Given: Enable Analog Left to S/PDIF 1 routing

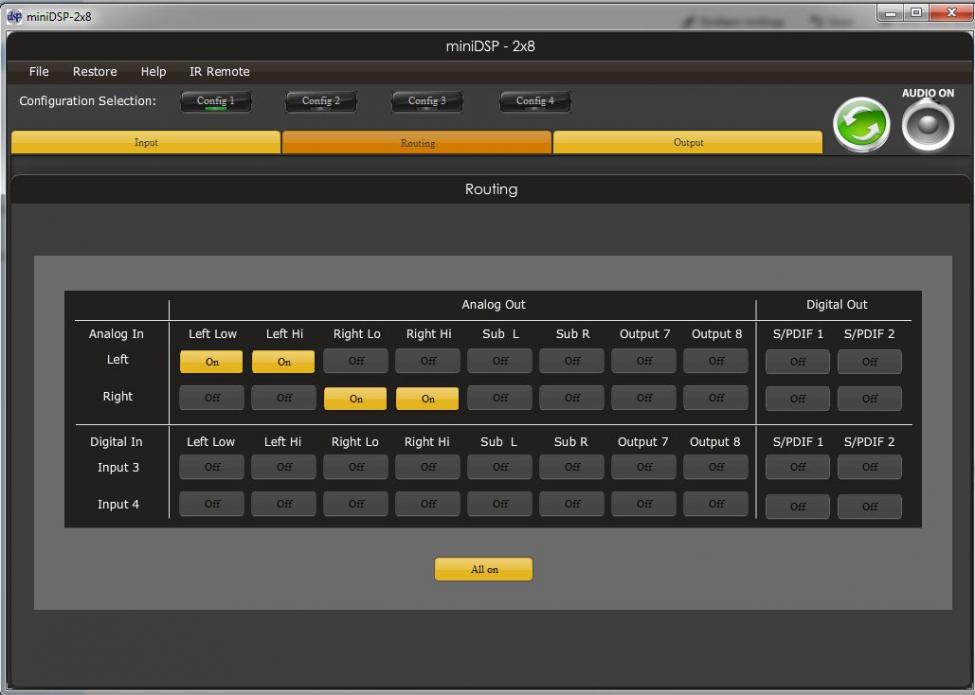Looking at the screenshot, I should (x=798, y=361).
